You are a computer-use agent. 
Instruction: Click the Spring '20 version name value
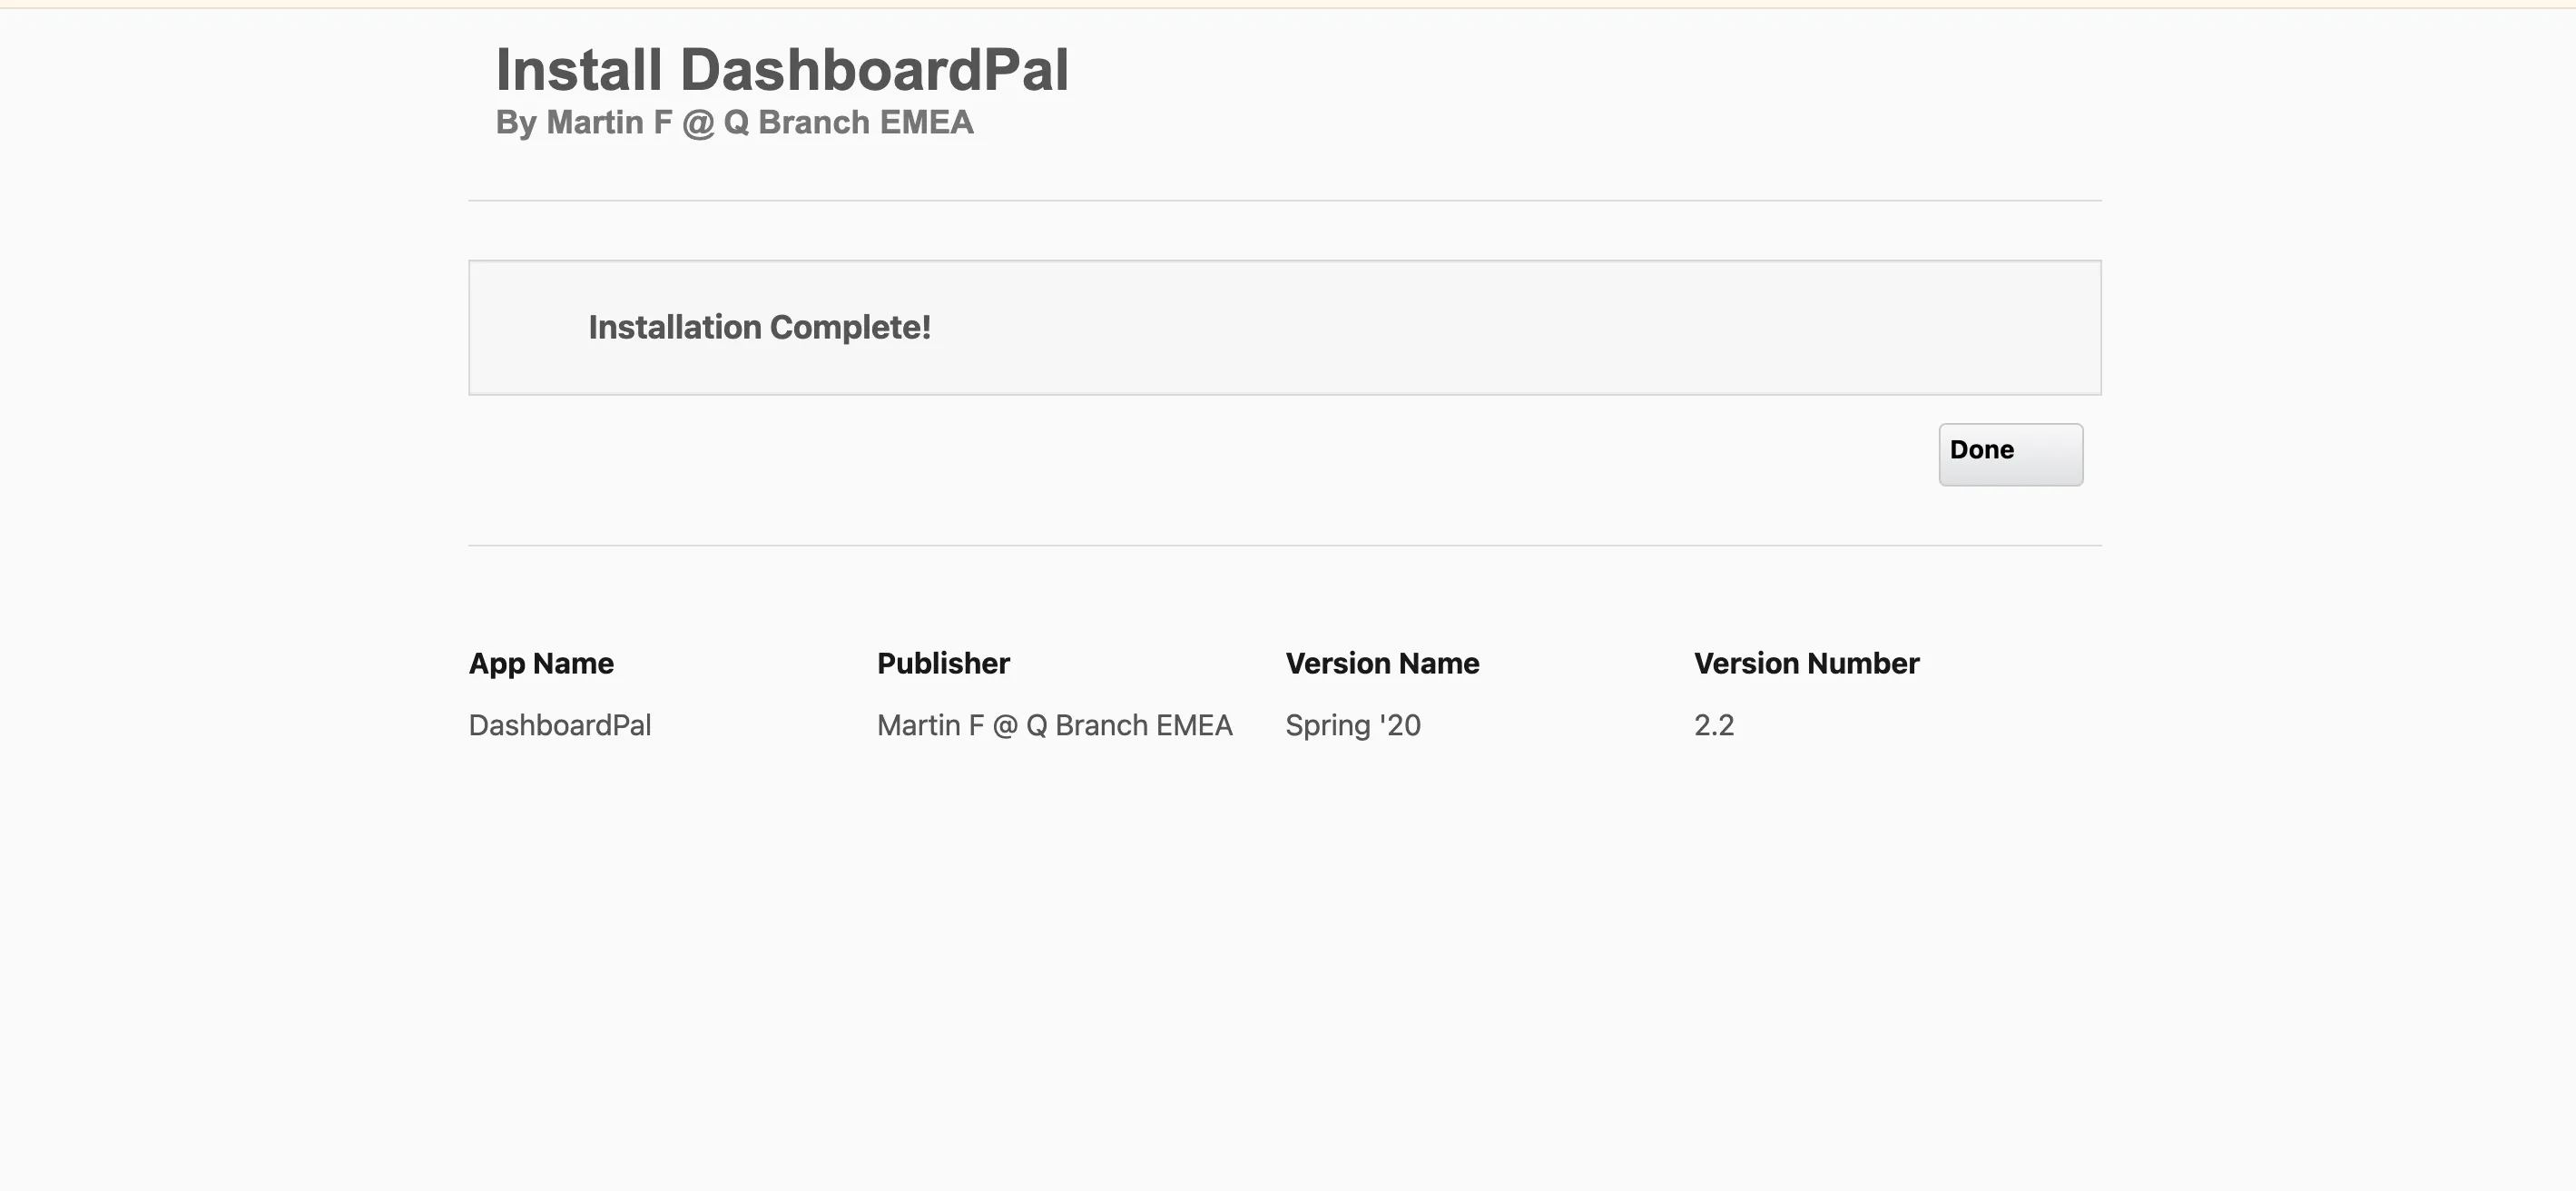tap(1353, 725)
